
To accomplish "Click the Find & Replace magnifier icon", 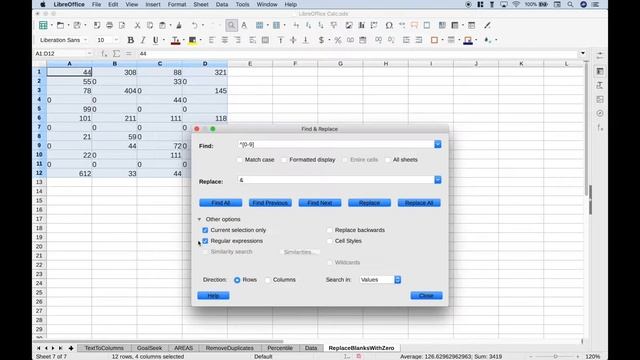I will [231, 25].
